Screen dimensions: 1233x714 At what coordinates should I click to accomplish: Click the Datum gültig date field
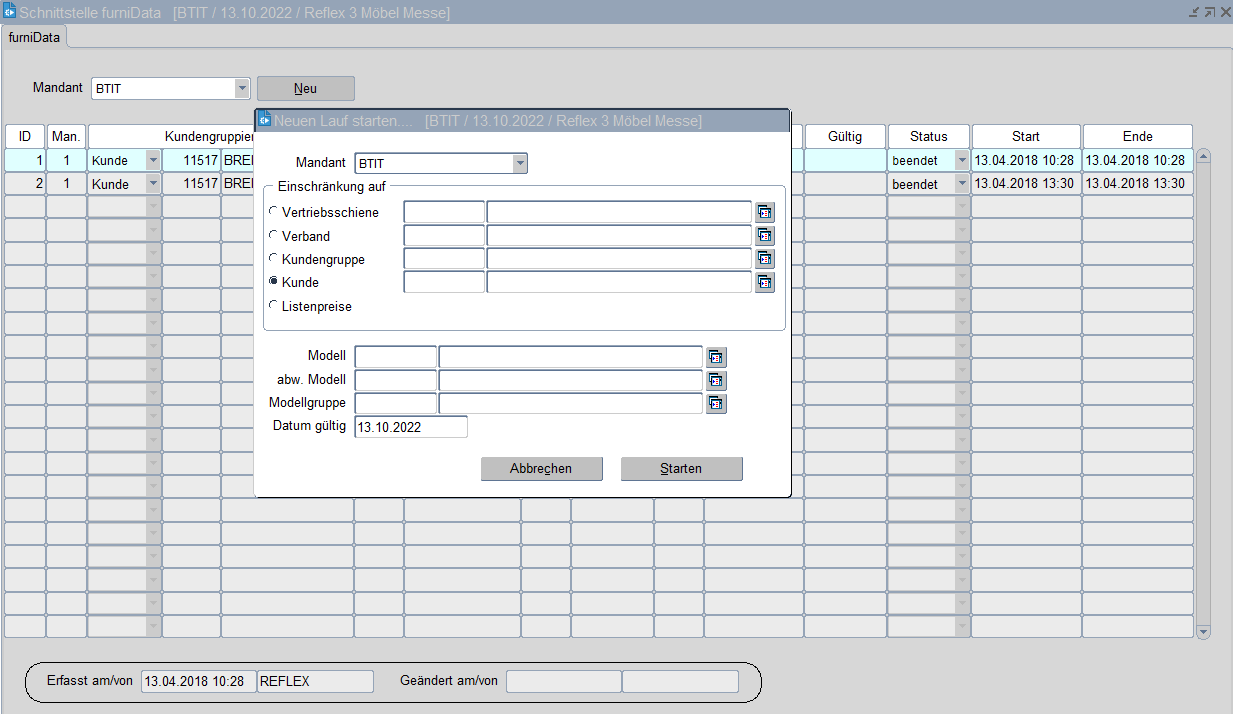pos(411,427)
